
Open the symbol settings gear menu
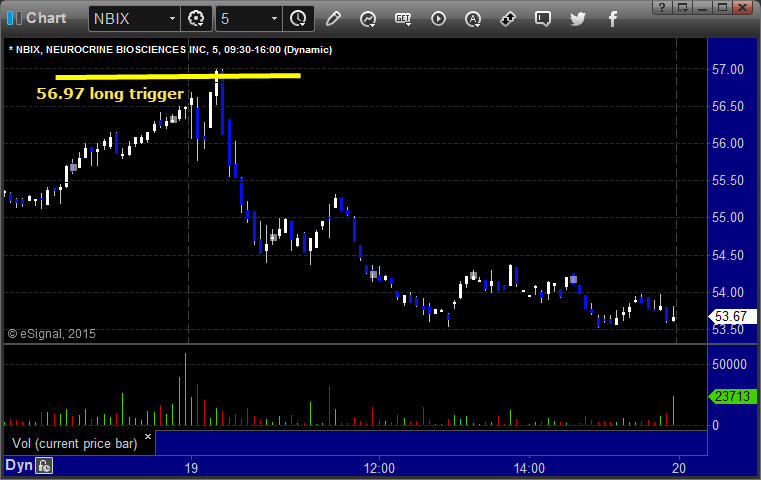tap(196, 19)
